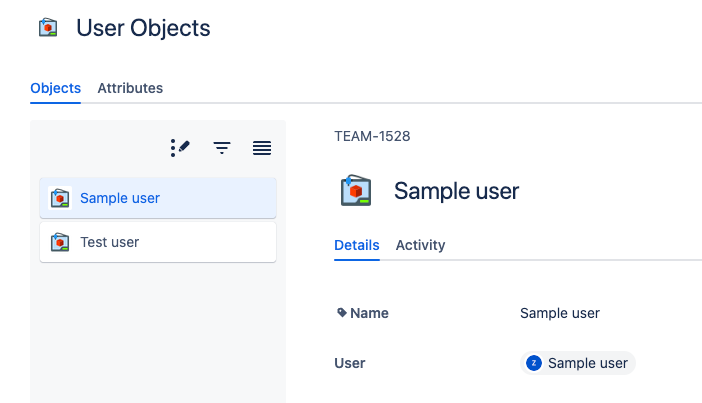This screenshot has height=403, width=702.
Task: Click the Sample user object heading
Action: [x=456, y=190]
